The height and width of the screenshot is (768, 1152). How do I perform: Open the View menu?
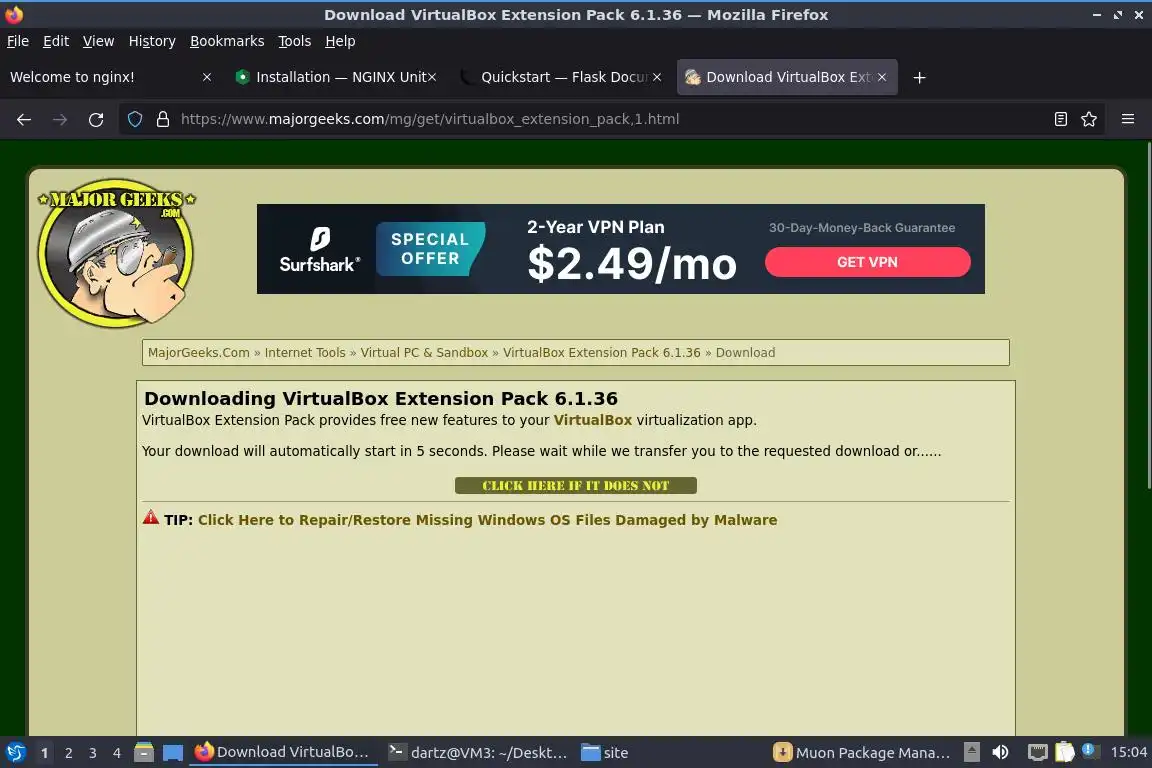pyautogui.click(x=98, y=41)
